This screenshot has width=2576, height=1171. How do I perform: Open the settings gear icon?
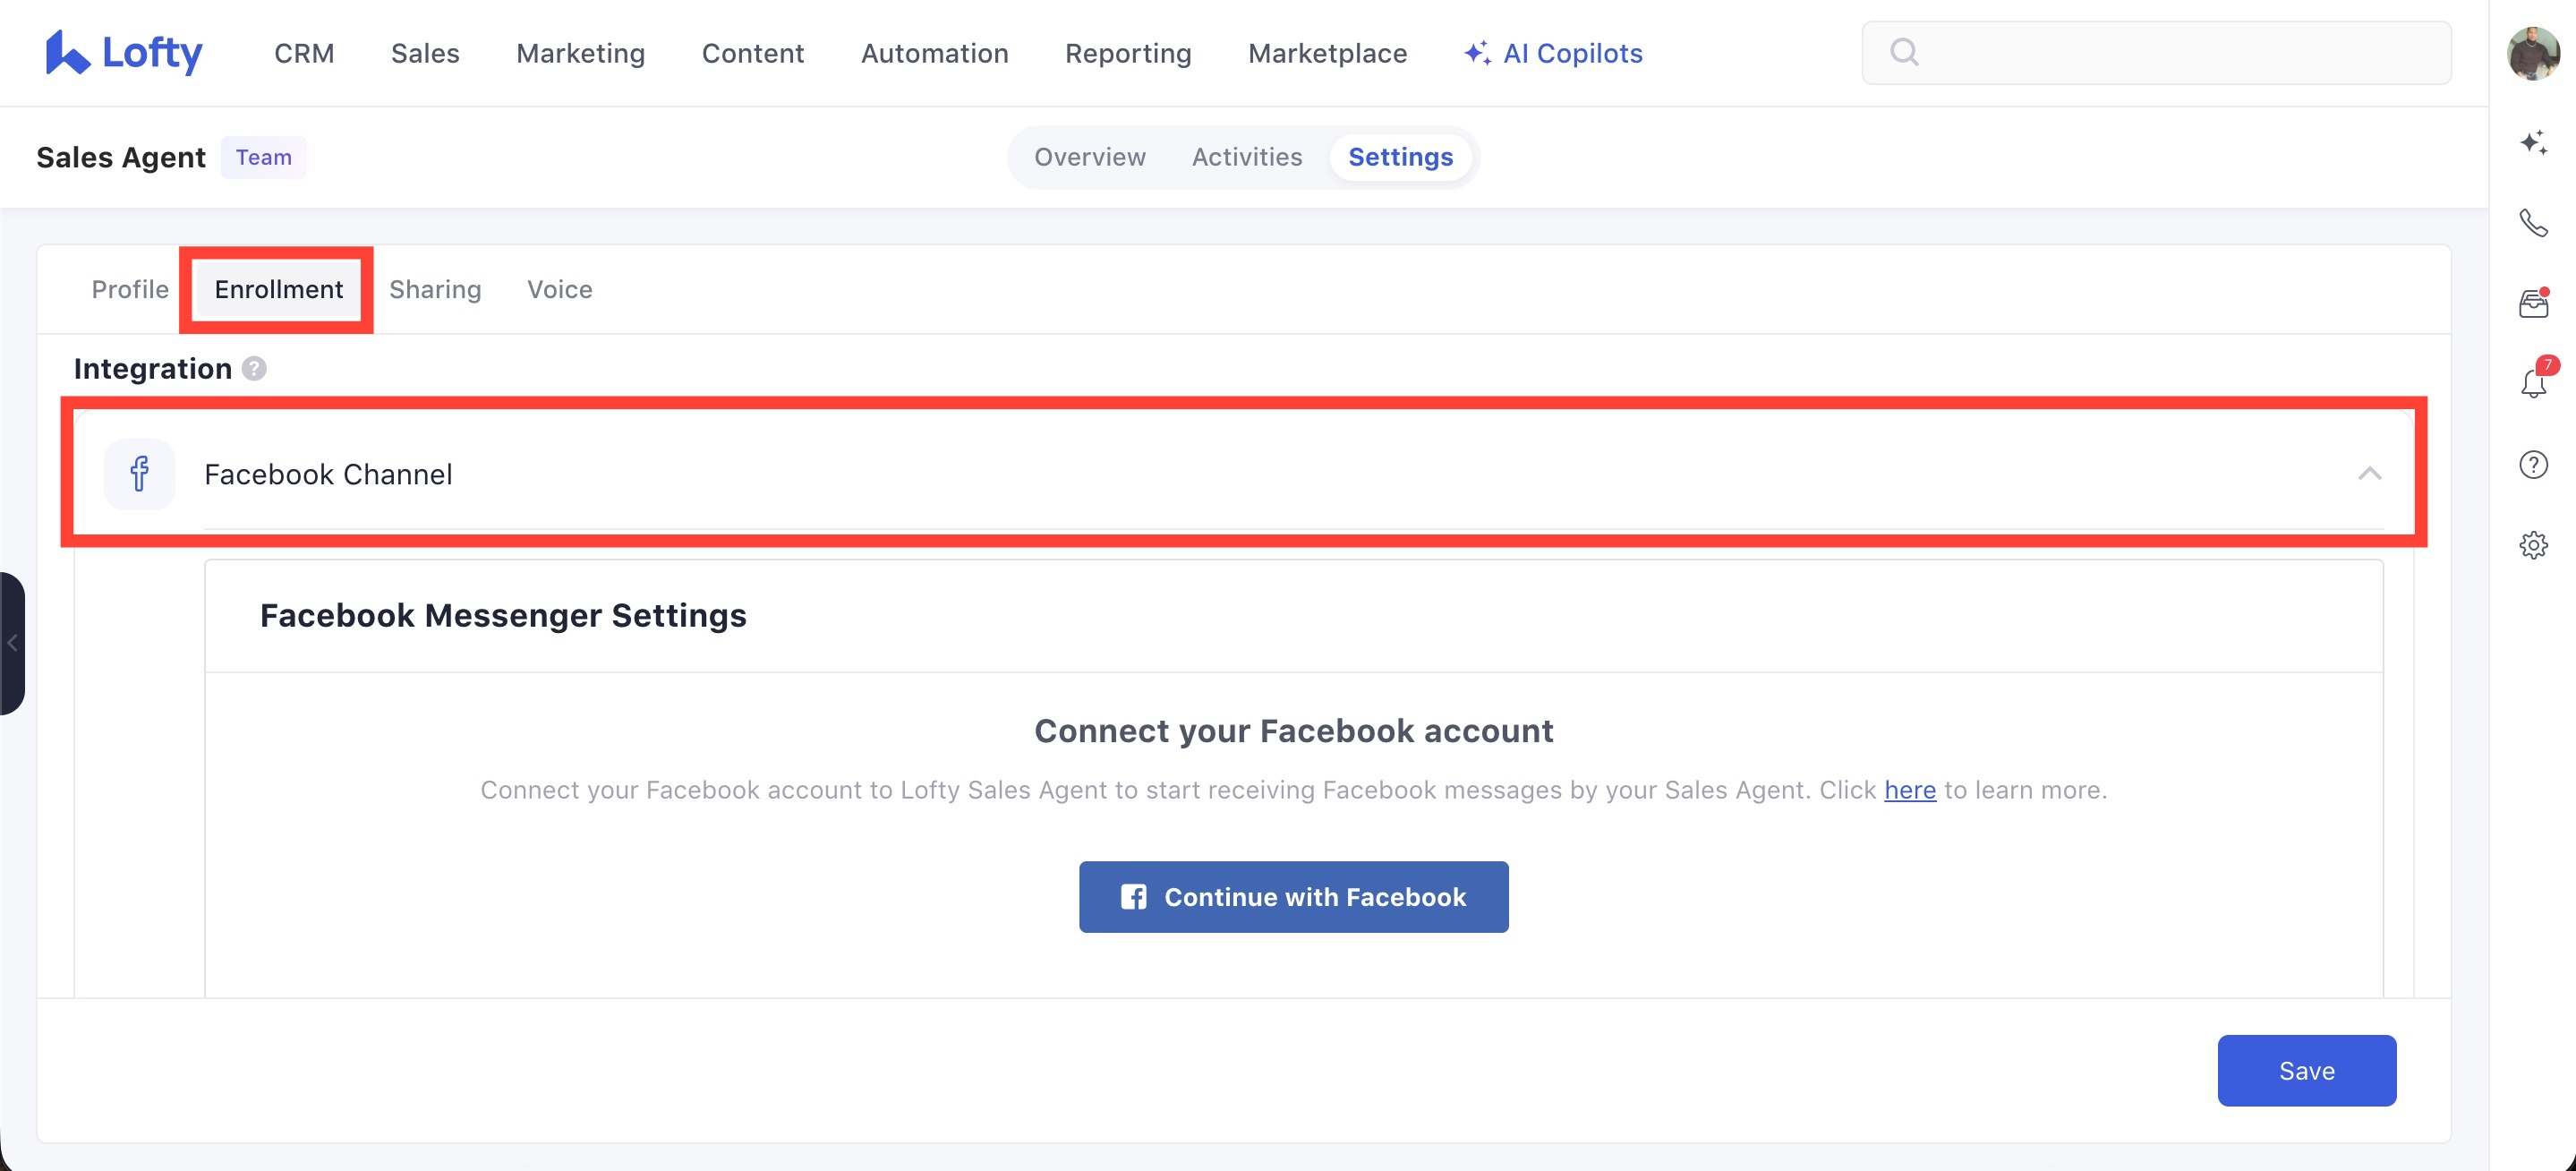coord(2533,545)
